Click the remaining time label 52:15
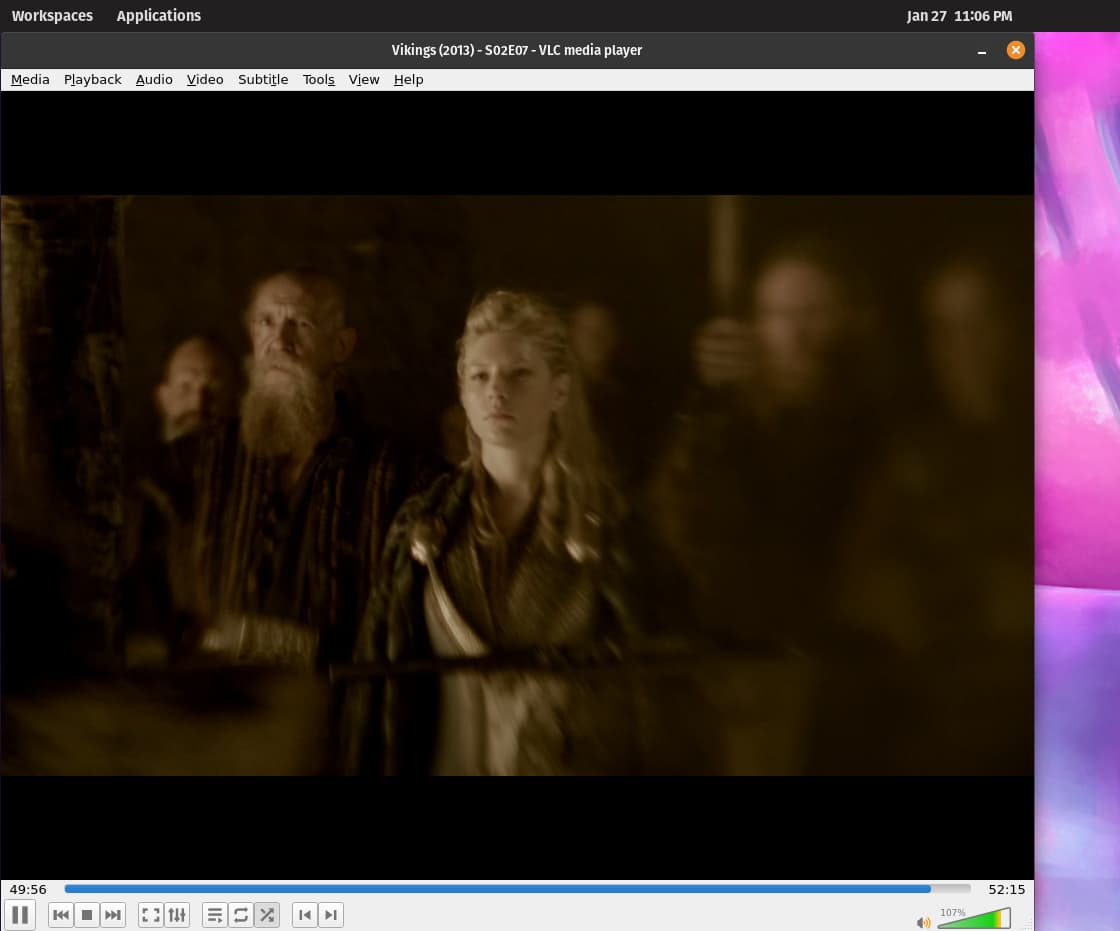Viewport: 1120px width, 931px height. pos(1006,889)
